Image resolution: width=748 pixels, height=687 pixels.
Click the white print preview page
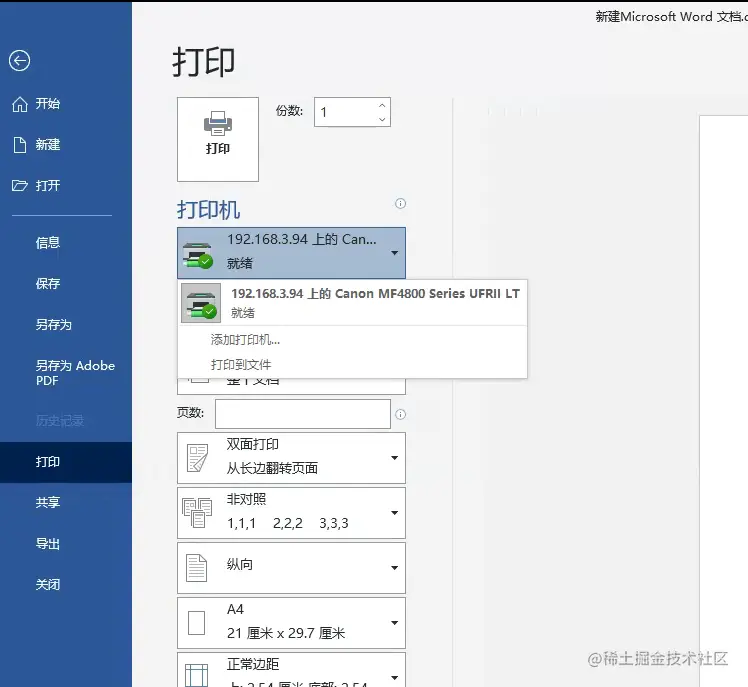(x=724, y=401)
